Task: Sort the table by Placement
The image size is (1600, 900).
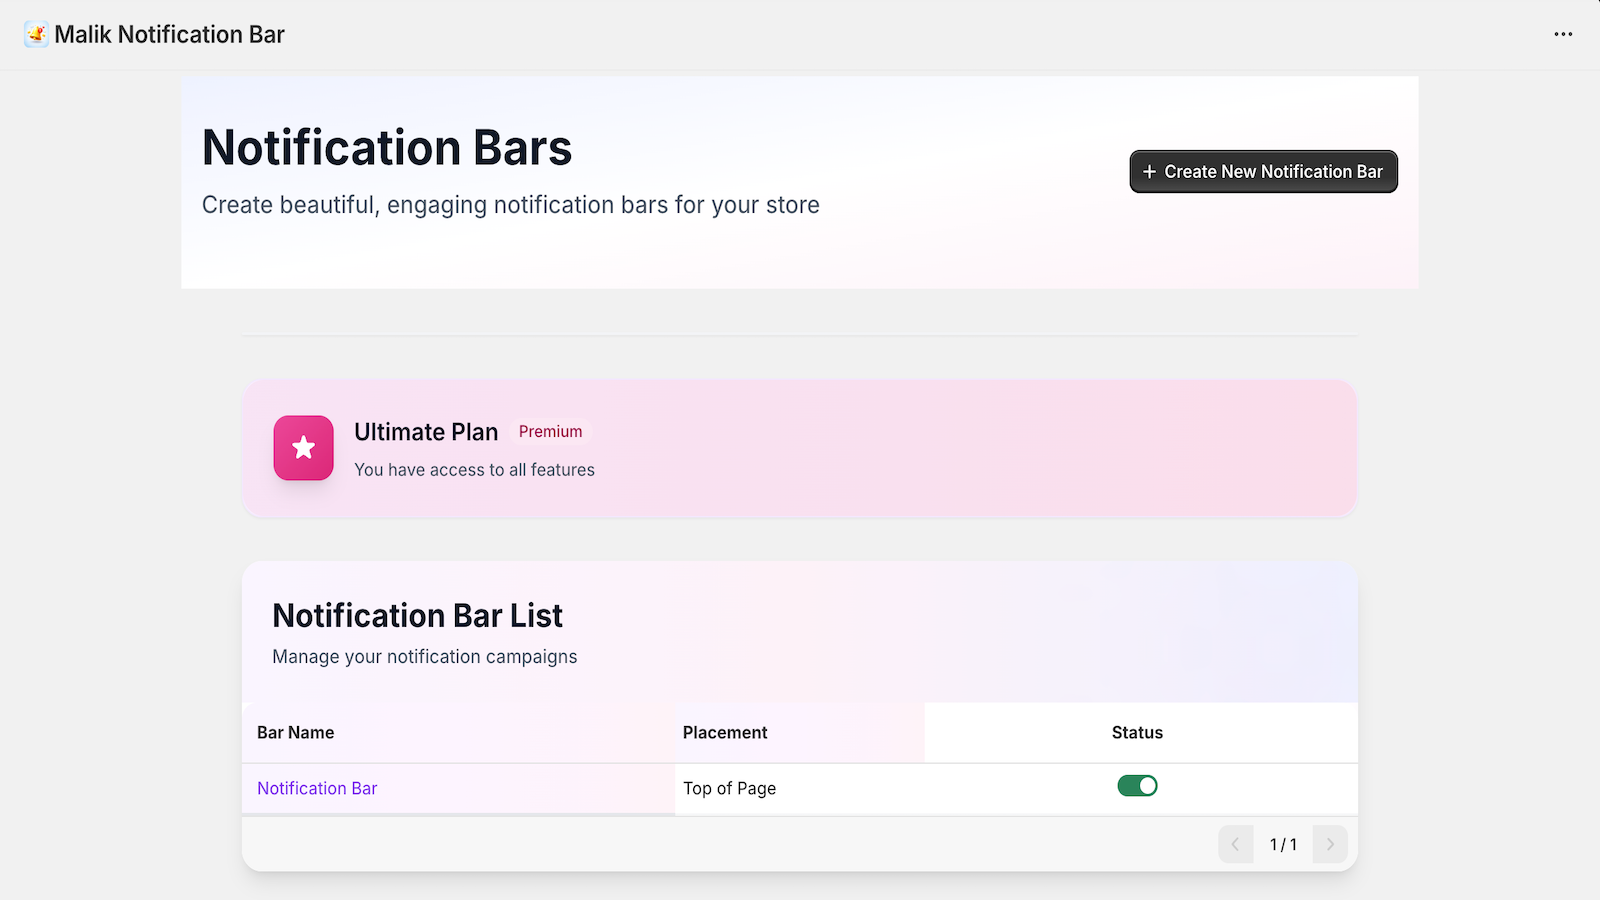Action: click(x=725, y=732)
